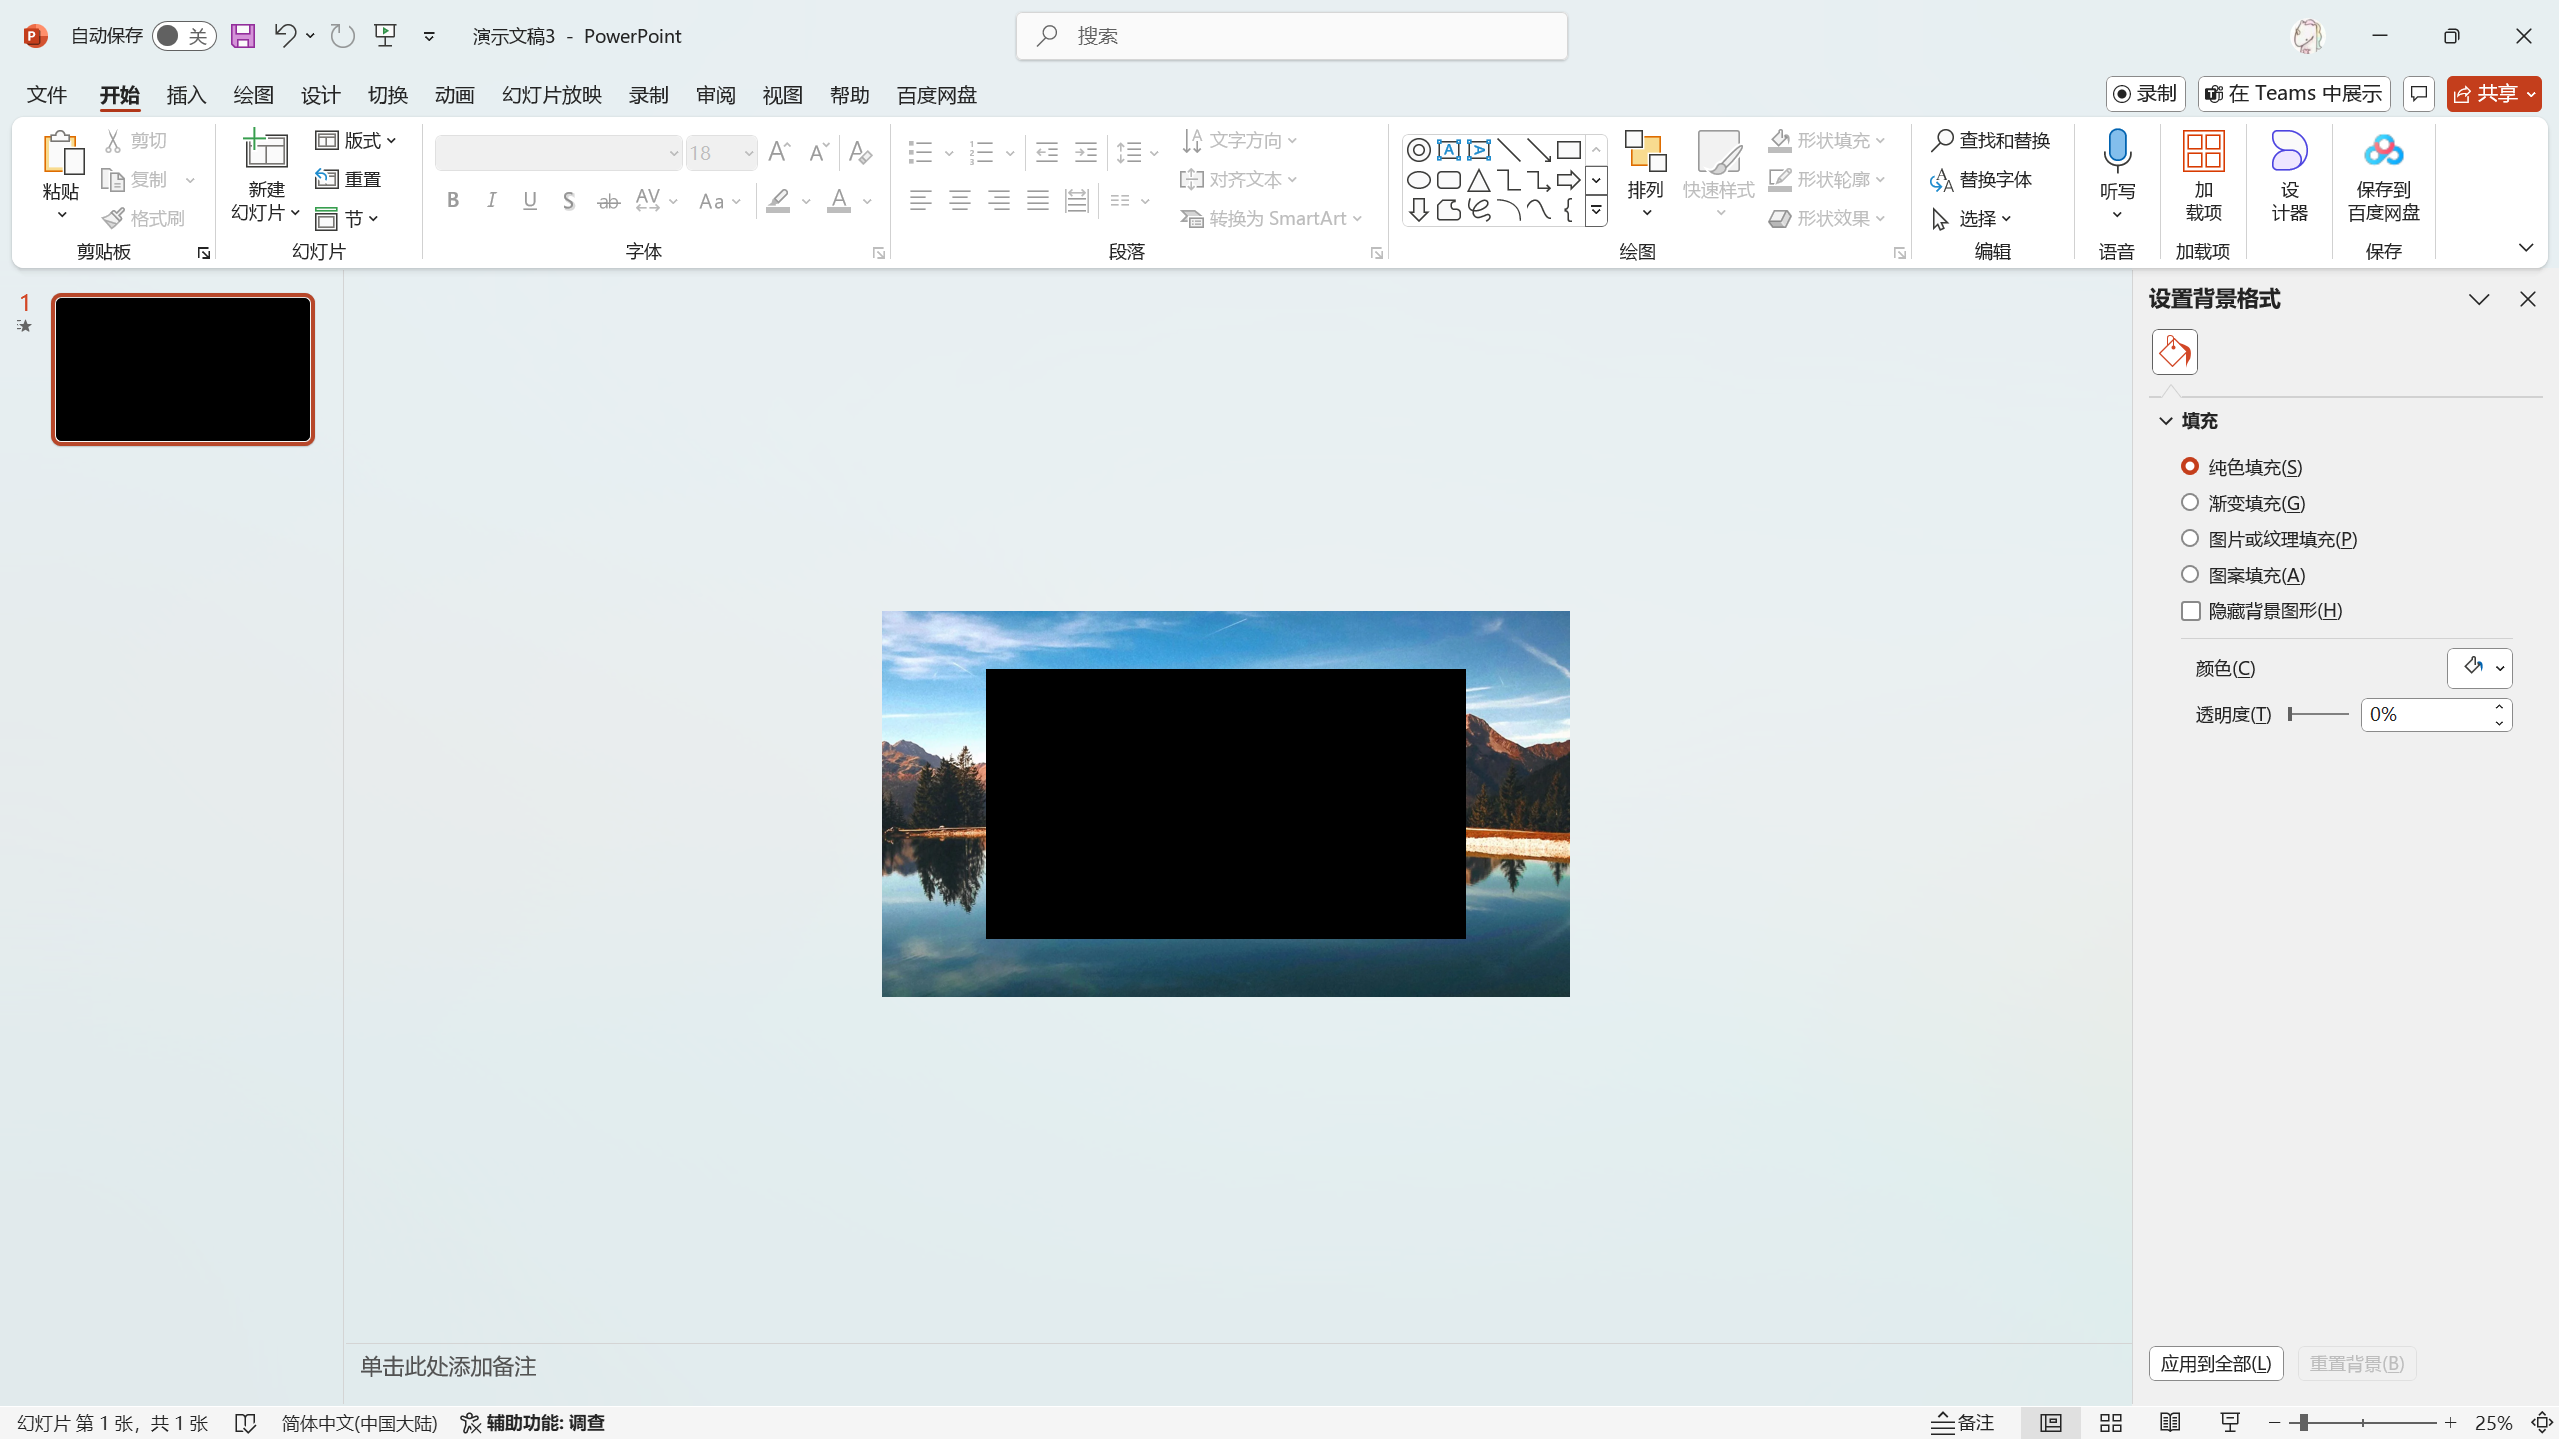Select the oval shape in shapes gallery
This screenshot has height=1439, width=2559.
pyautogui.click(x=1418, y=180)
